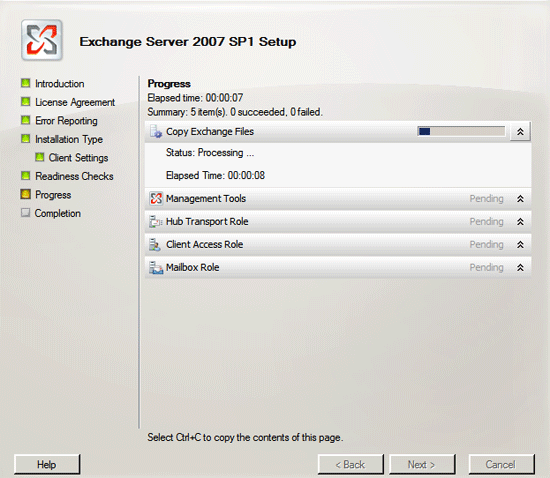Click 'Elapsed time: 00:00:07' text
This screenshot has width=550, height=478.
tap(195, 98)
